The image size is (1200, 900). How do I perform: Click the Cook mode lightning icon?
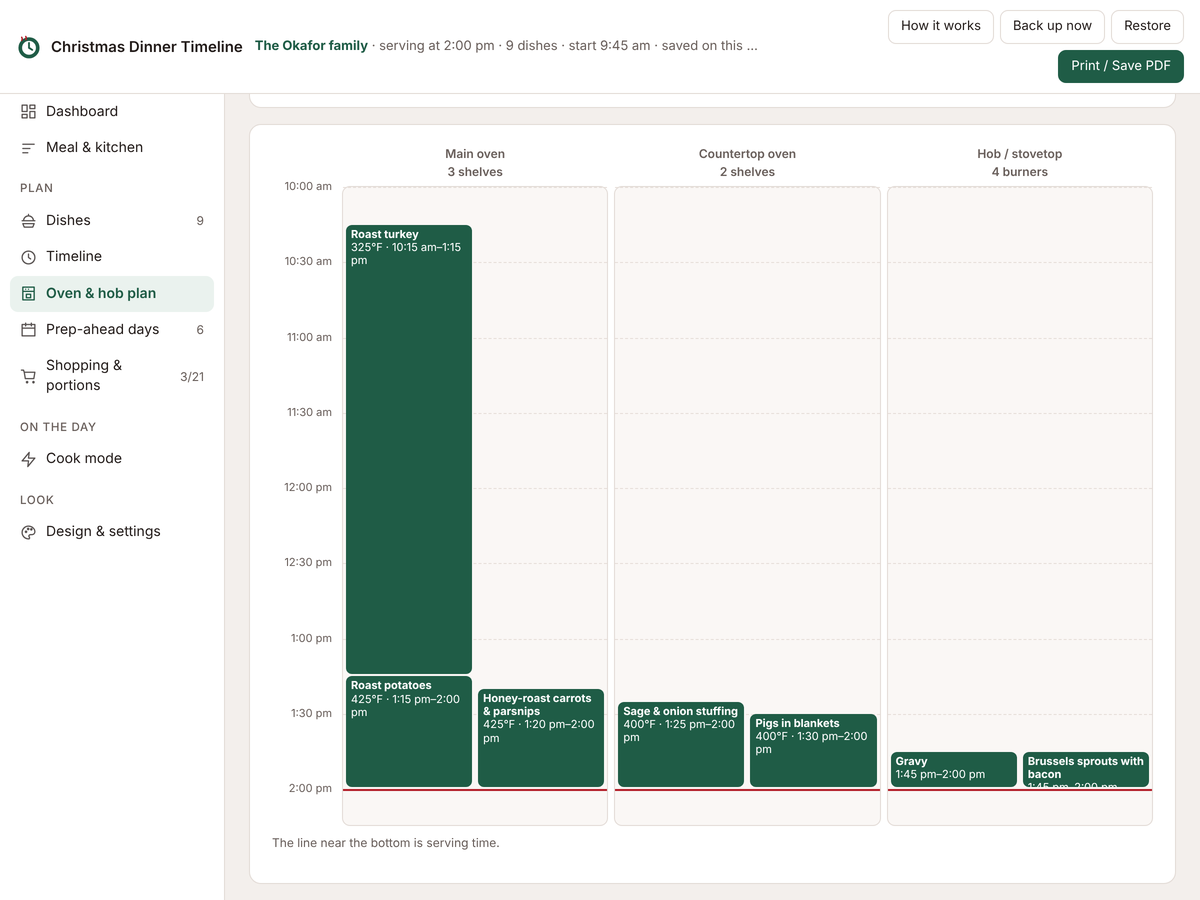click(x=28, y=459)
